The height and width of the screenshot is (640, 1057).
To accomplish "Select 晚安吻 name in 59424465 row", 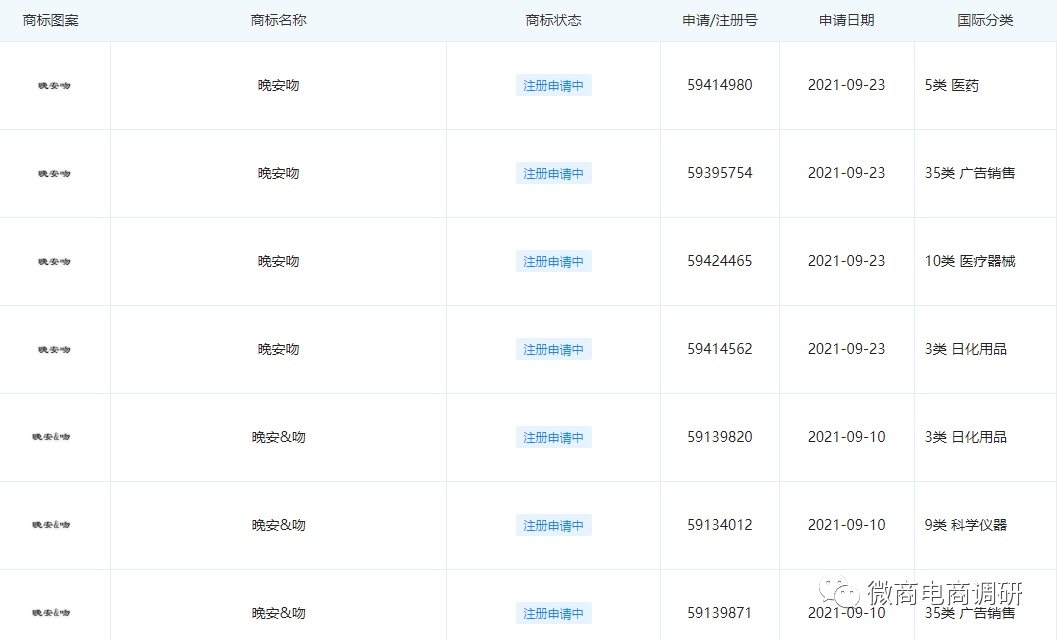I will click(x=278, y=262).
